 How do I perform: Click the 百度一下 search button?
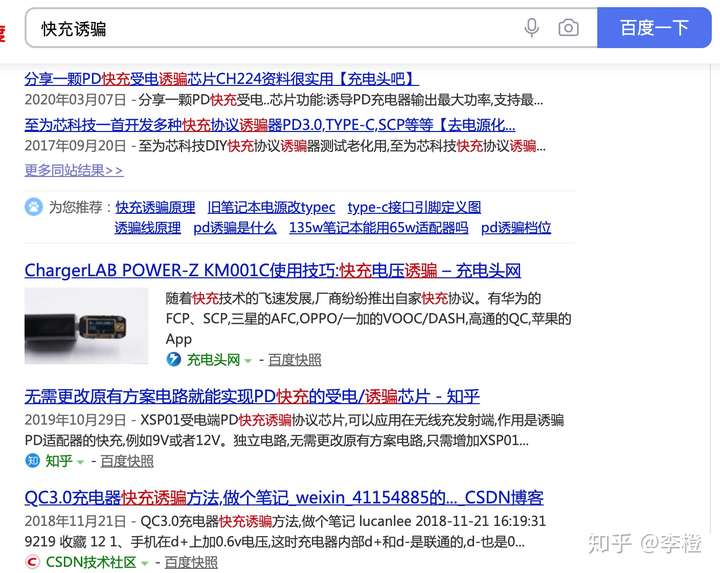[x=654, y=28]
